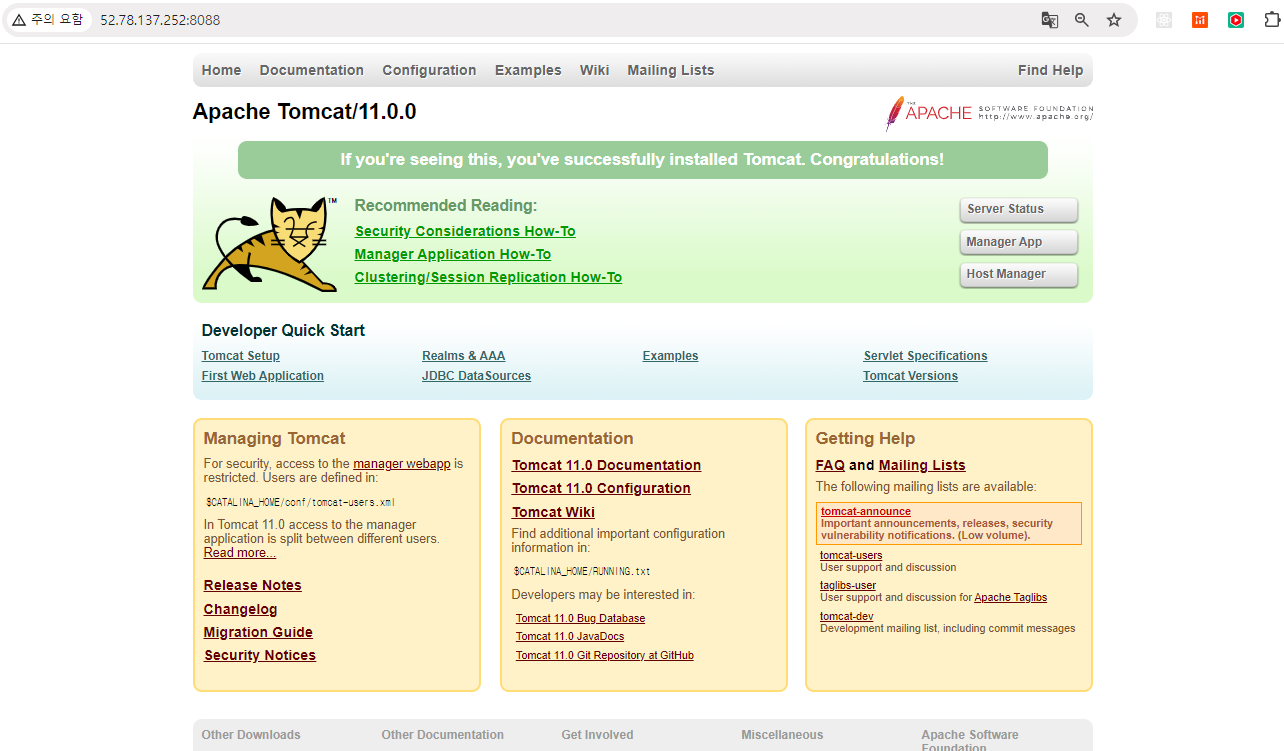This screenshot has height=751, width=1284.
Task: Open the Servlet Specifications link
Action: 925,356
